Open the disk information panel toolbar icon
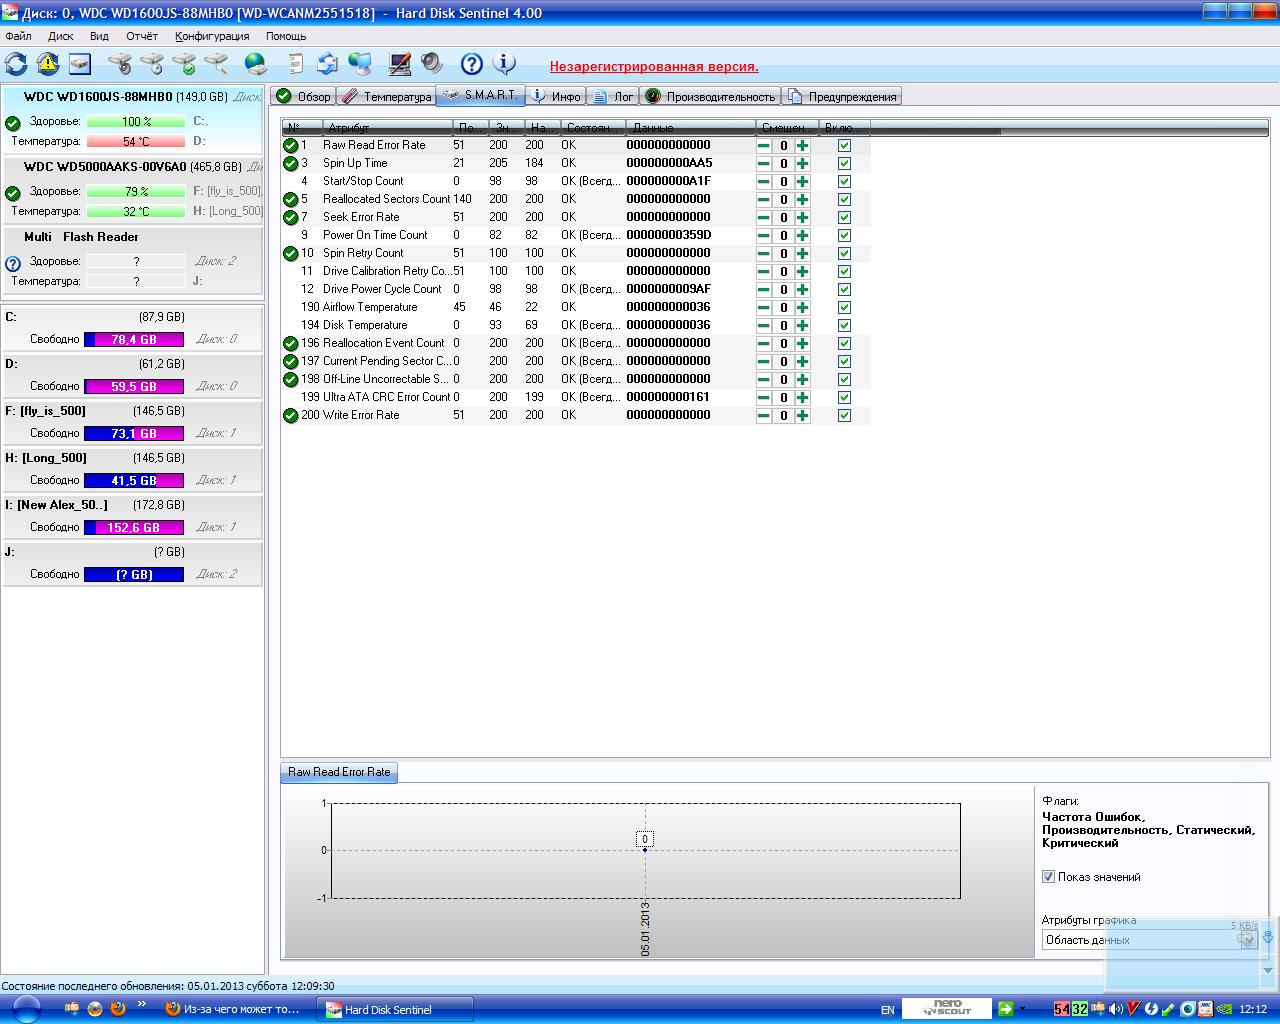1280x1024 pixels. (80, 64)
